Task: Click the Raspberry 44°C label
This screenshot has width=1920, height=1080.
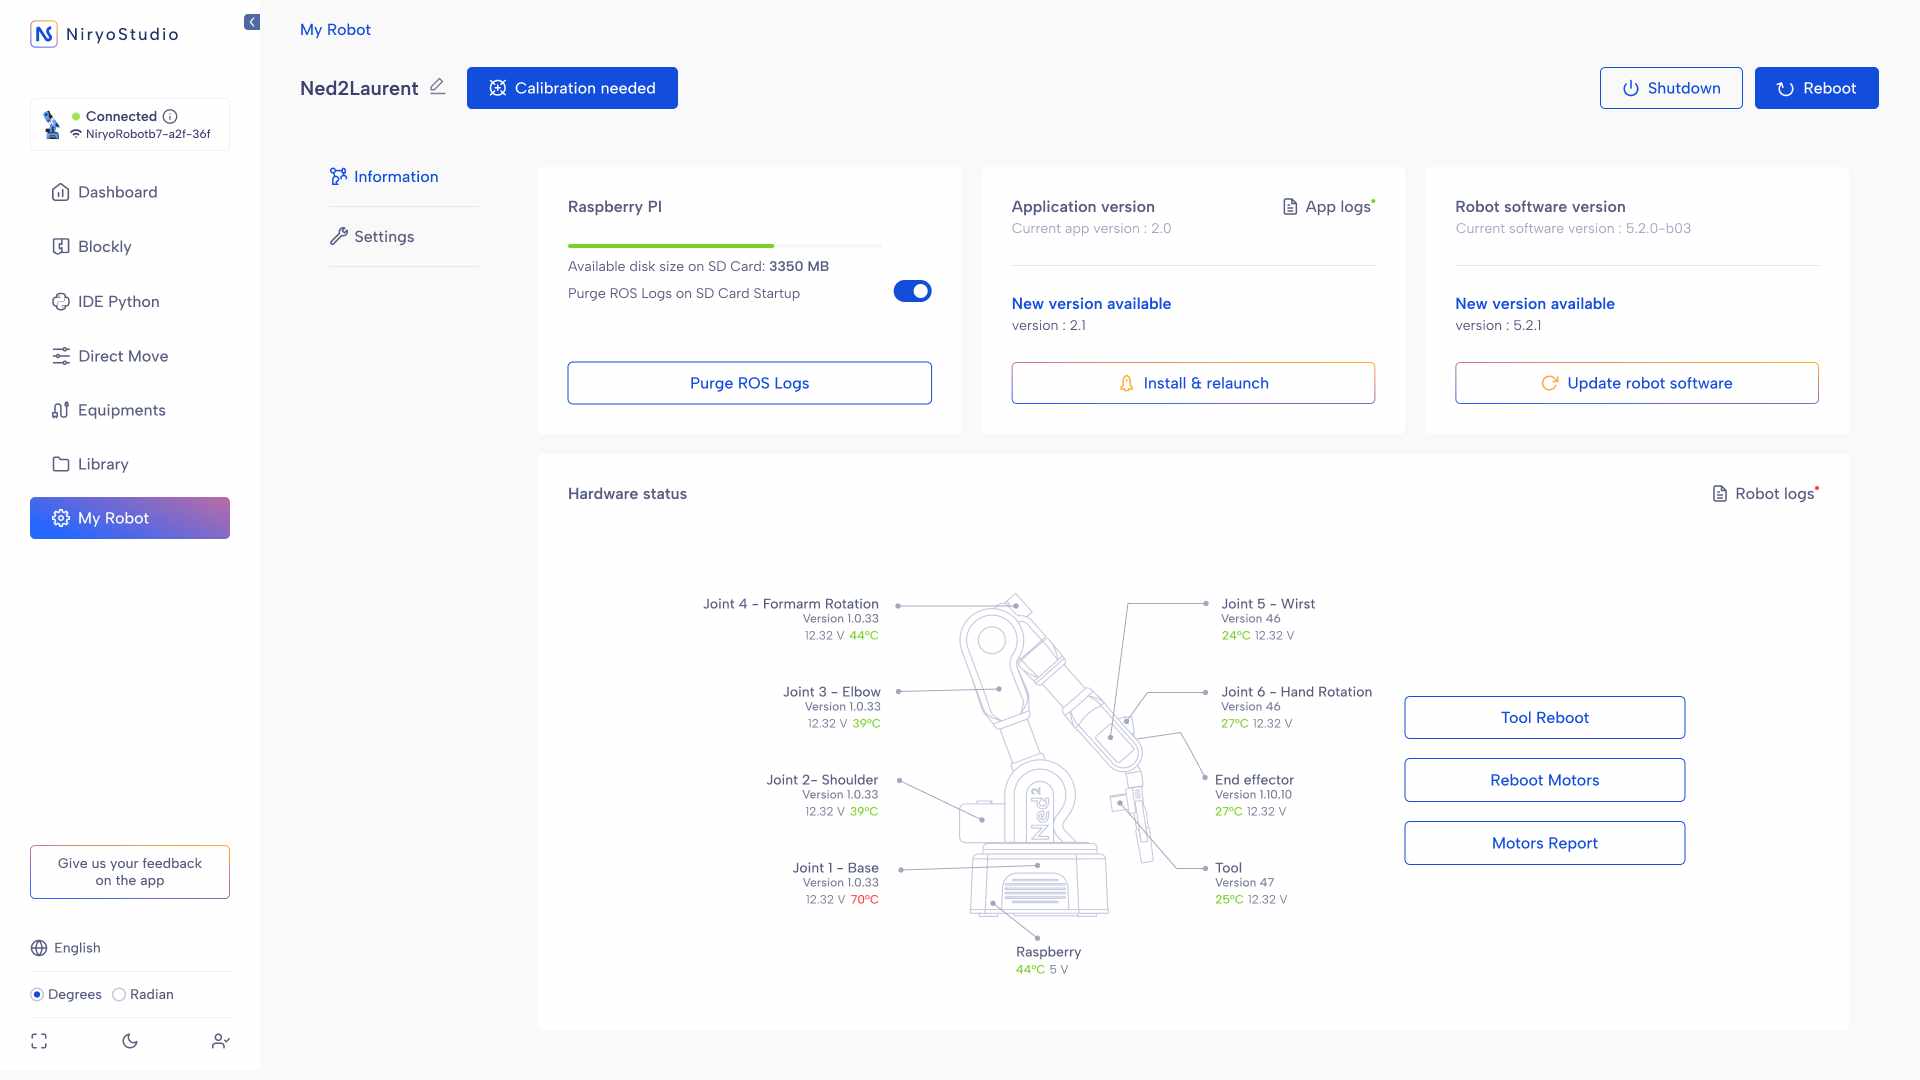Action: pos(1048,960)
